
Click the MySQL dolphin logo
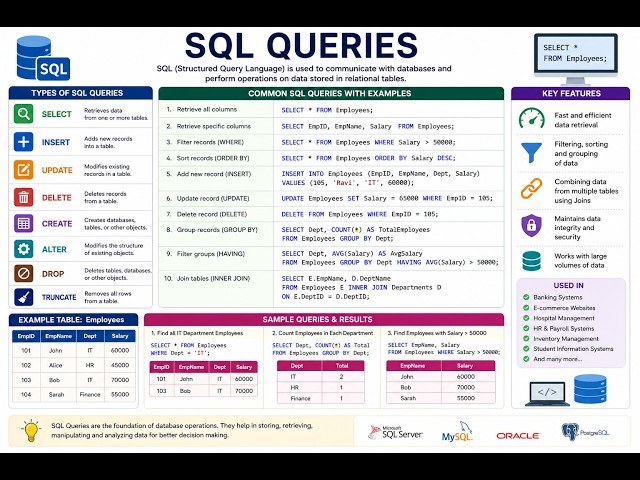[x=457, y=432]
